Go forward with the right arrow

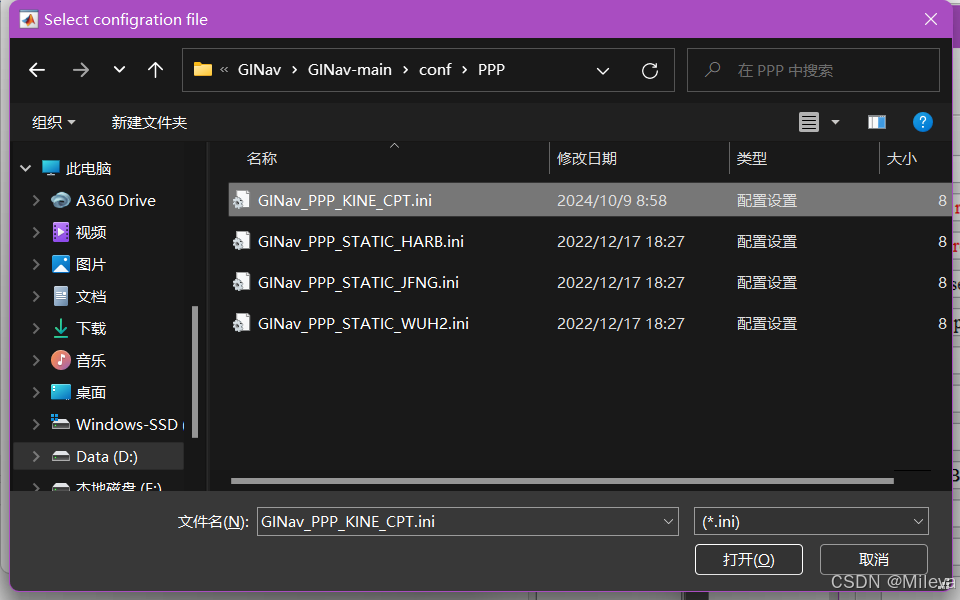[81, 70]
